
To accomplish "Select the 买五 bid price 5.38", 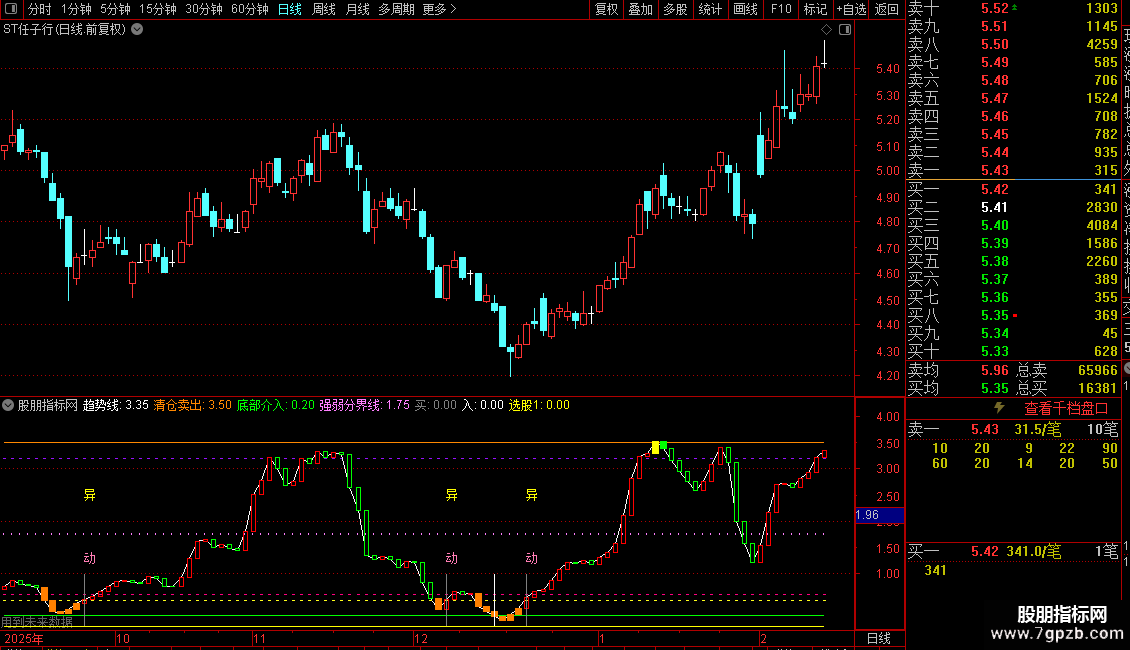I will (x=995, y=262).
